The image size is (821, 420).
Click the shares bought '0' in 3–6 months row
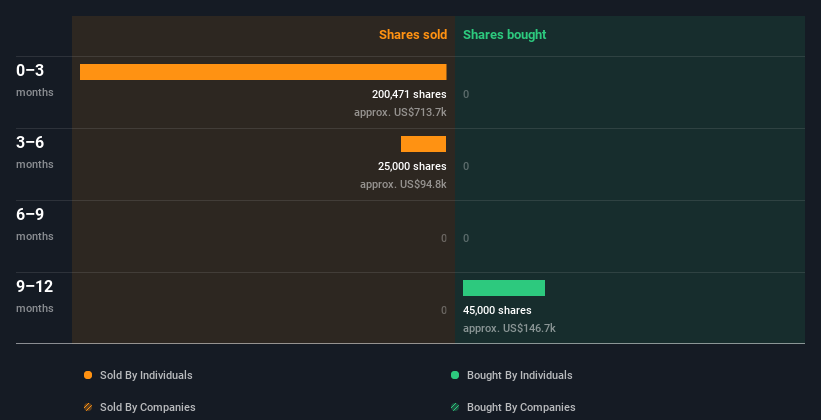point(466,166)
